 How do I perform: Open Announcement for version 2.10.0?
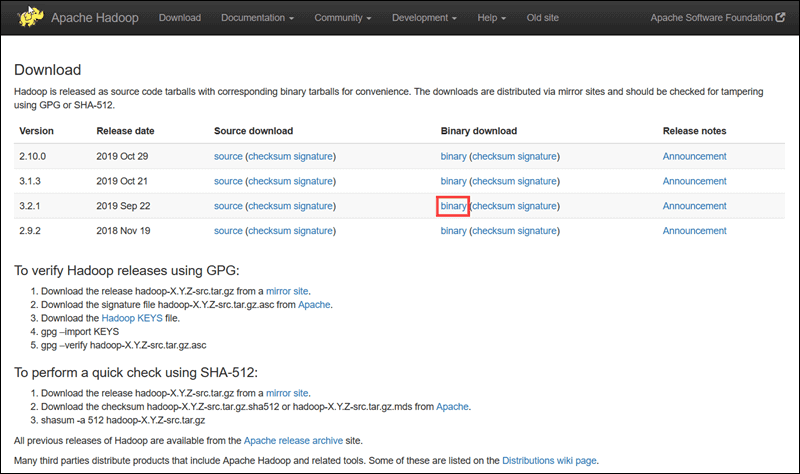(694, 157)
